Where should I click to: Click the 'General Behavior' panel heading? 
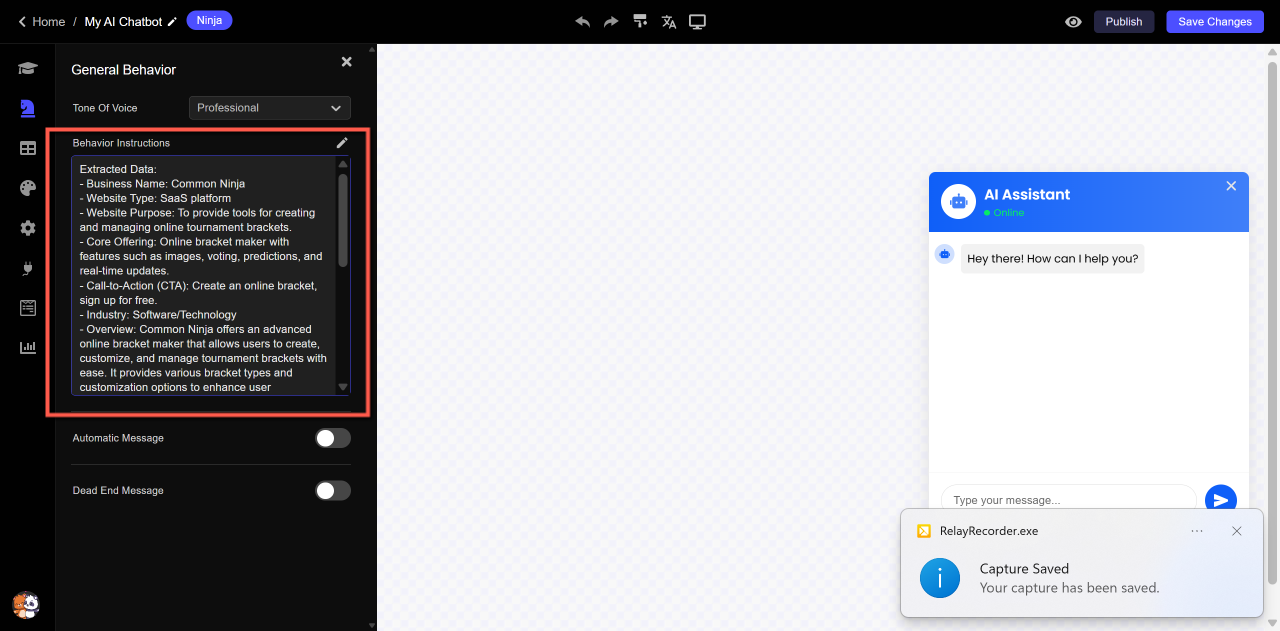(123, 70)
